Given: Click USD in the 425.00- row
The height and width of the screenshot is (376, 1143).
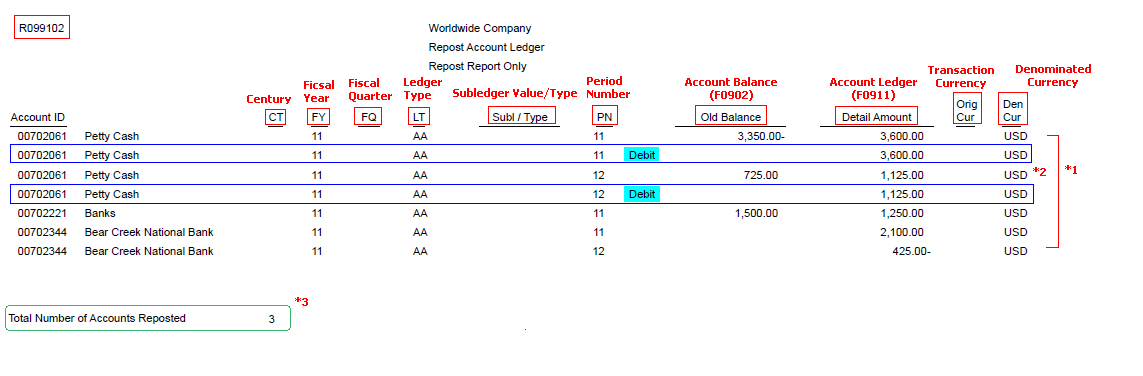Looking at the screenshot, I should [1015, 251].
